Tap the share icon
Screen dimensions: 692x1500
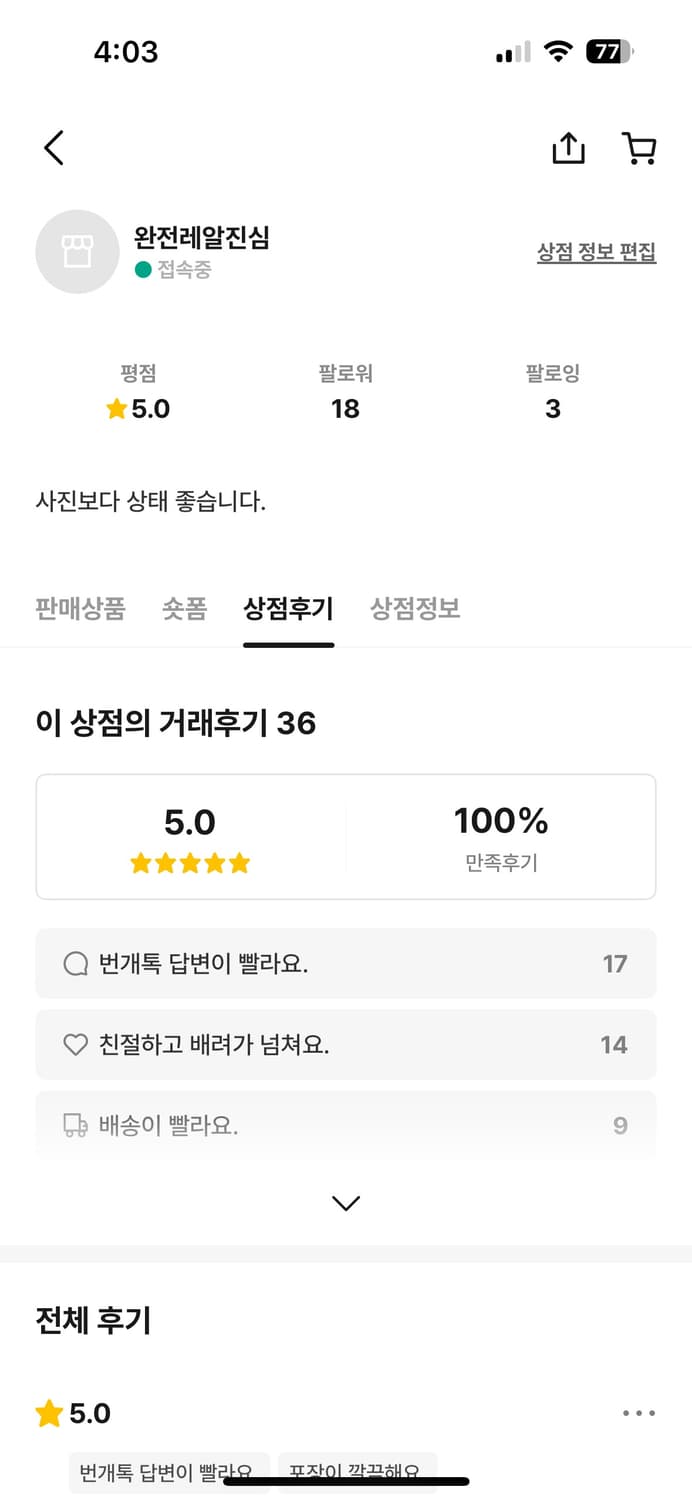click(x=568, y=148)
